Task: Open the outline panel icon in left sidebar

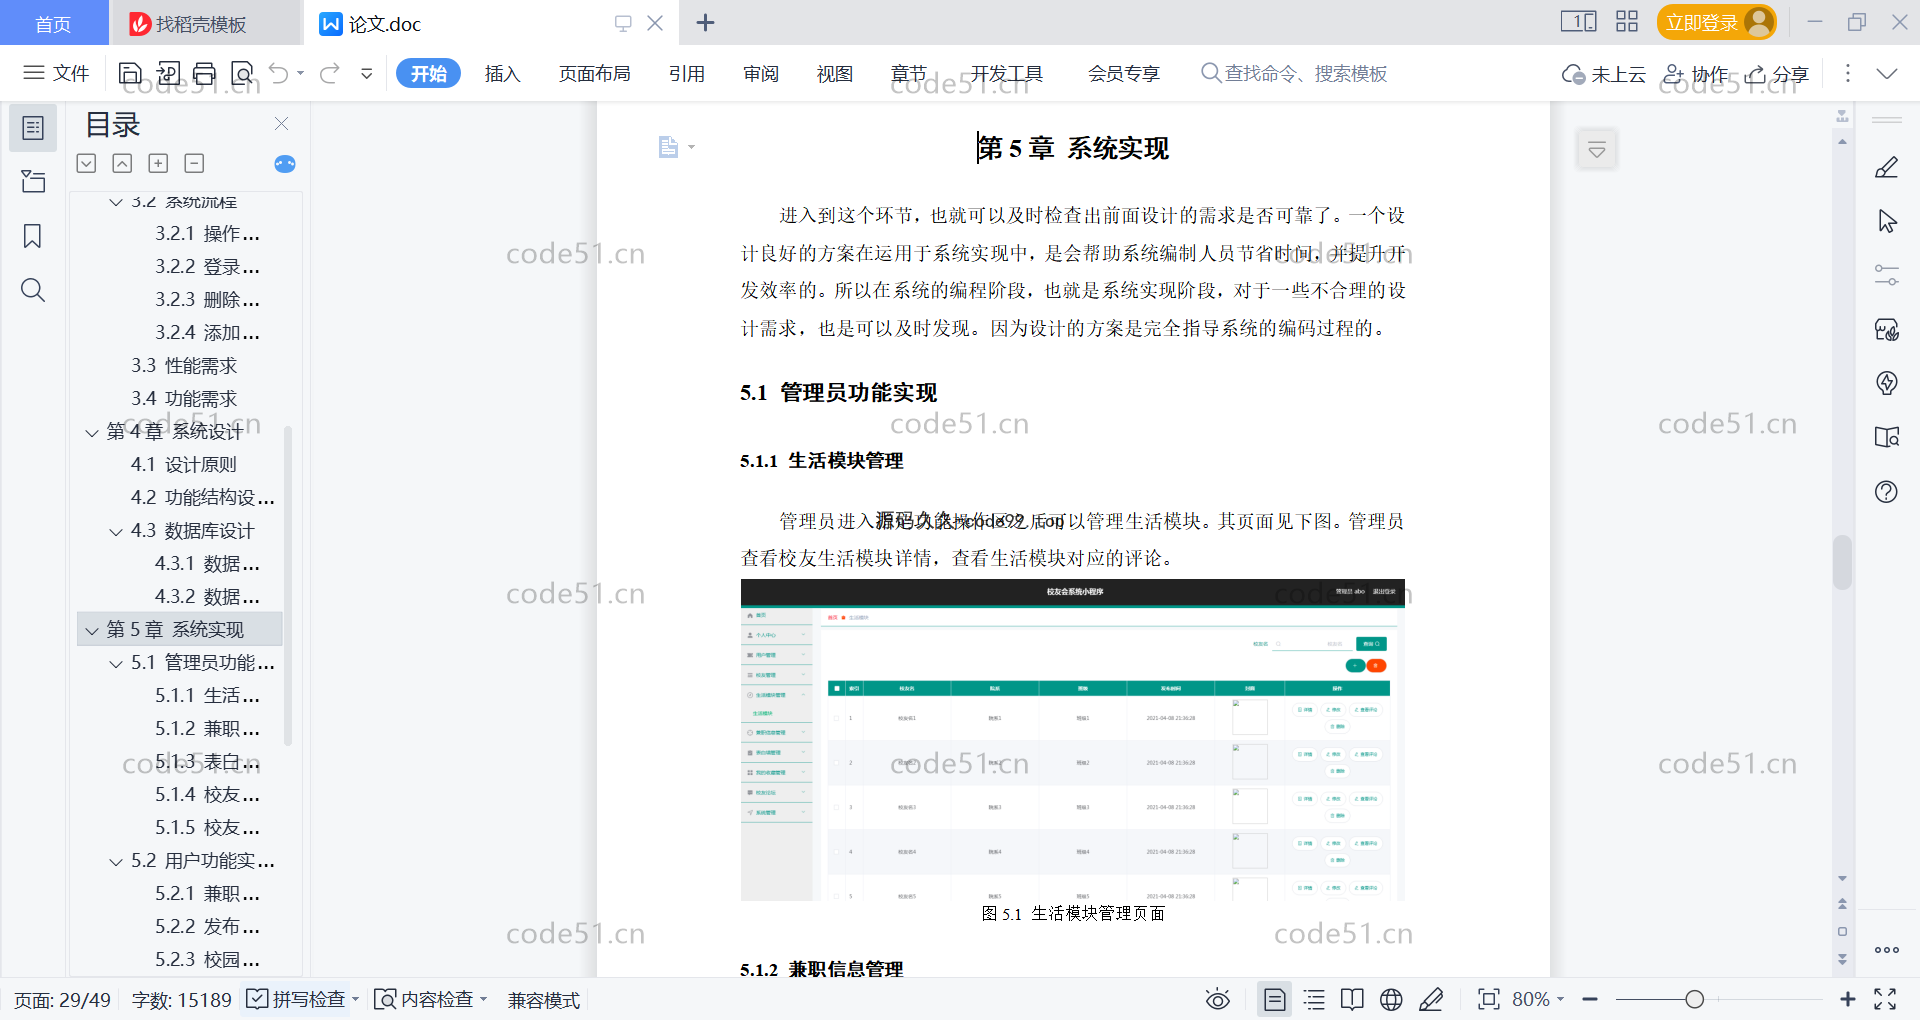Action: click(33, 128)
